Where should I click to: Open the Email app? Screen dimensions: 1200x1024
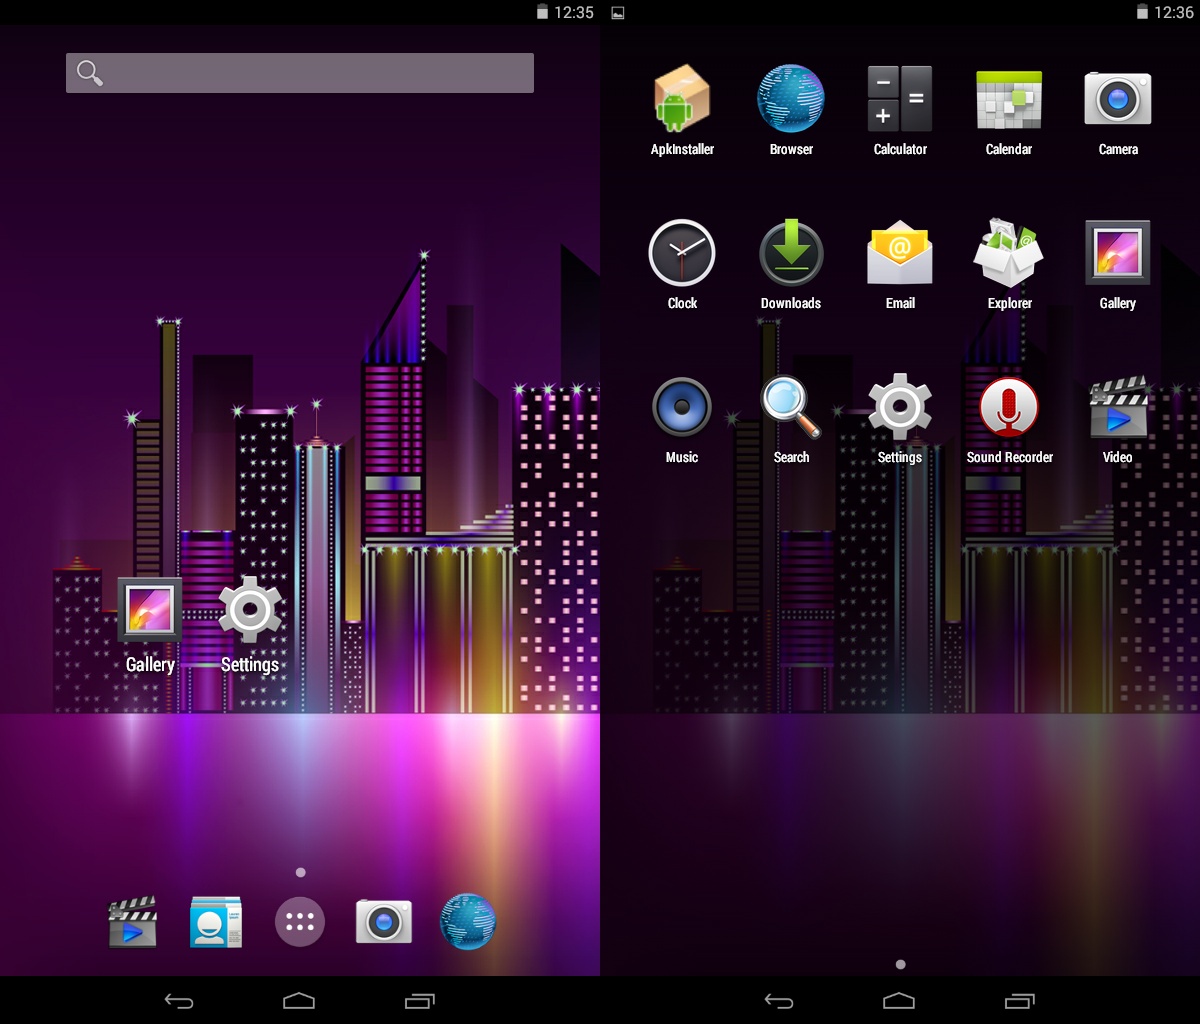click(900, 263)
